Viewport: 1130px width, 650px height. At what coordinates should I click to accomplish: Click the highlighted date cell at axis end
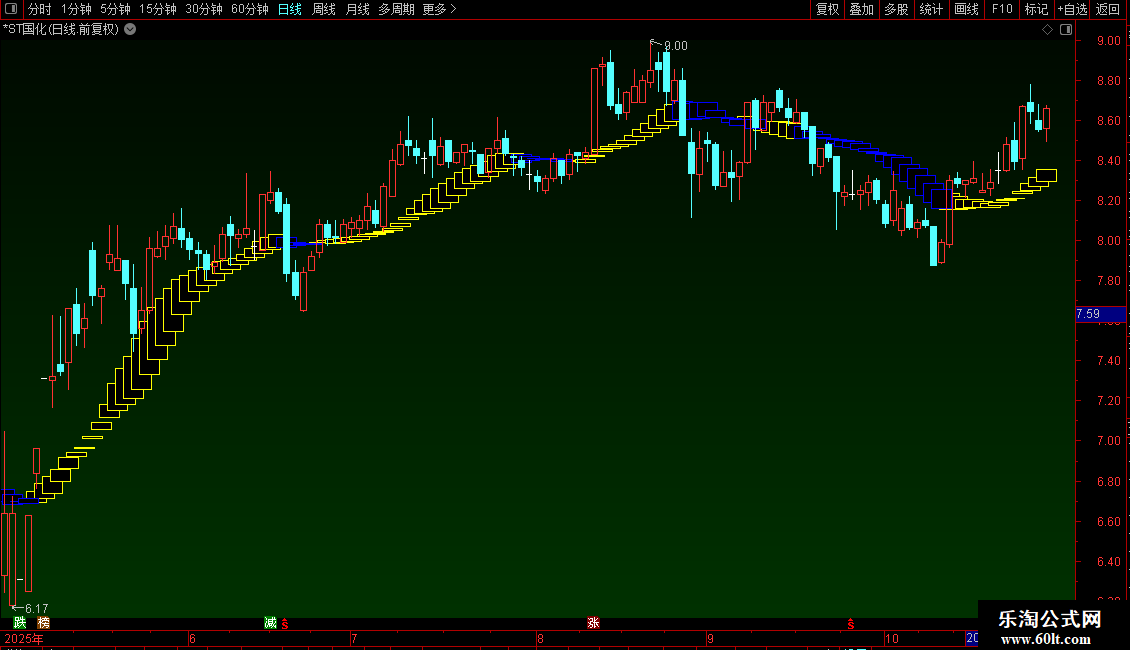click(x=971, y=638)
